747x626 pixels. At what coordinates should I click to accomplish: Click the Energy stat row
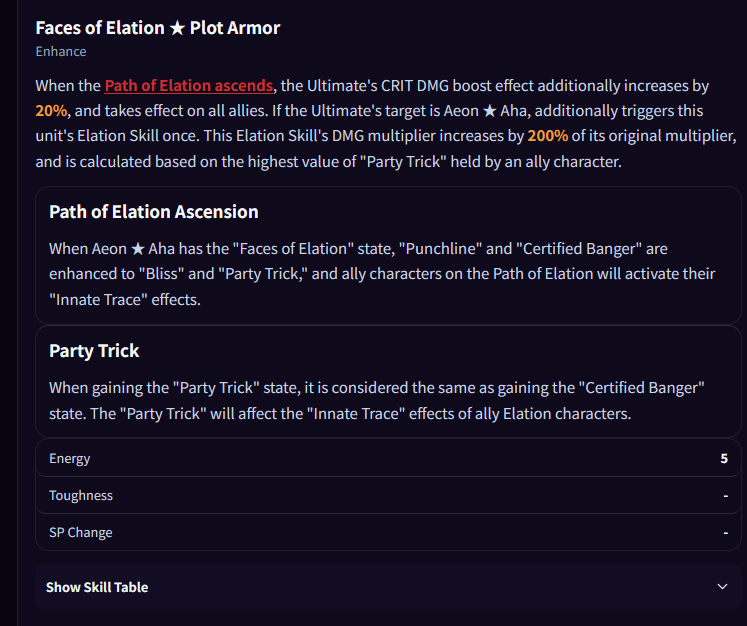[388, 458]
